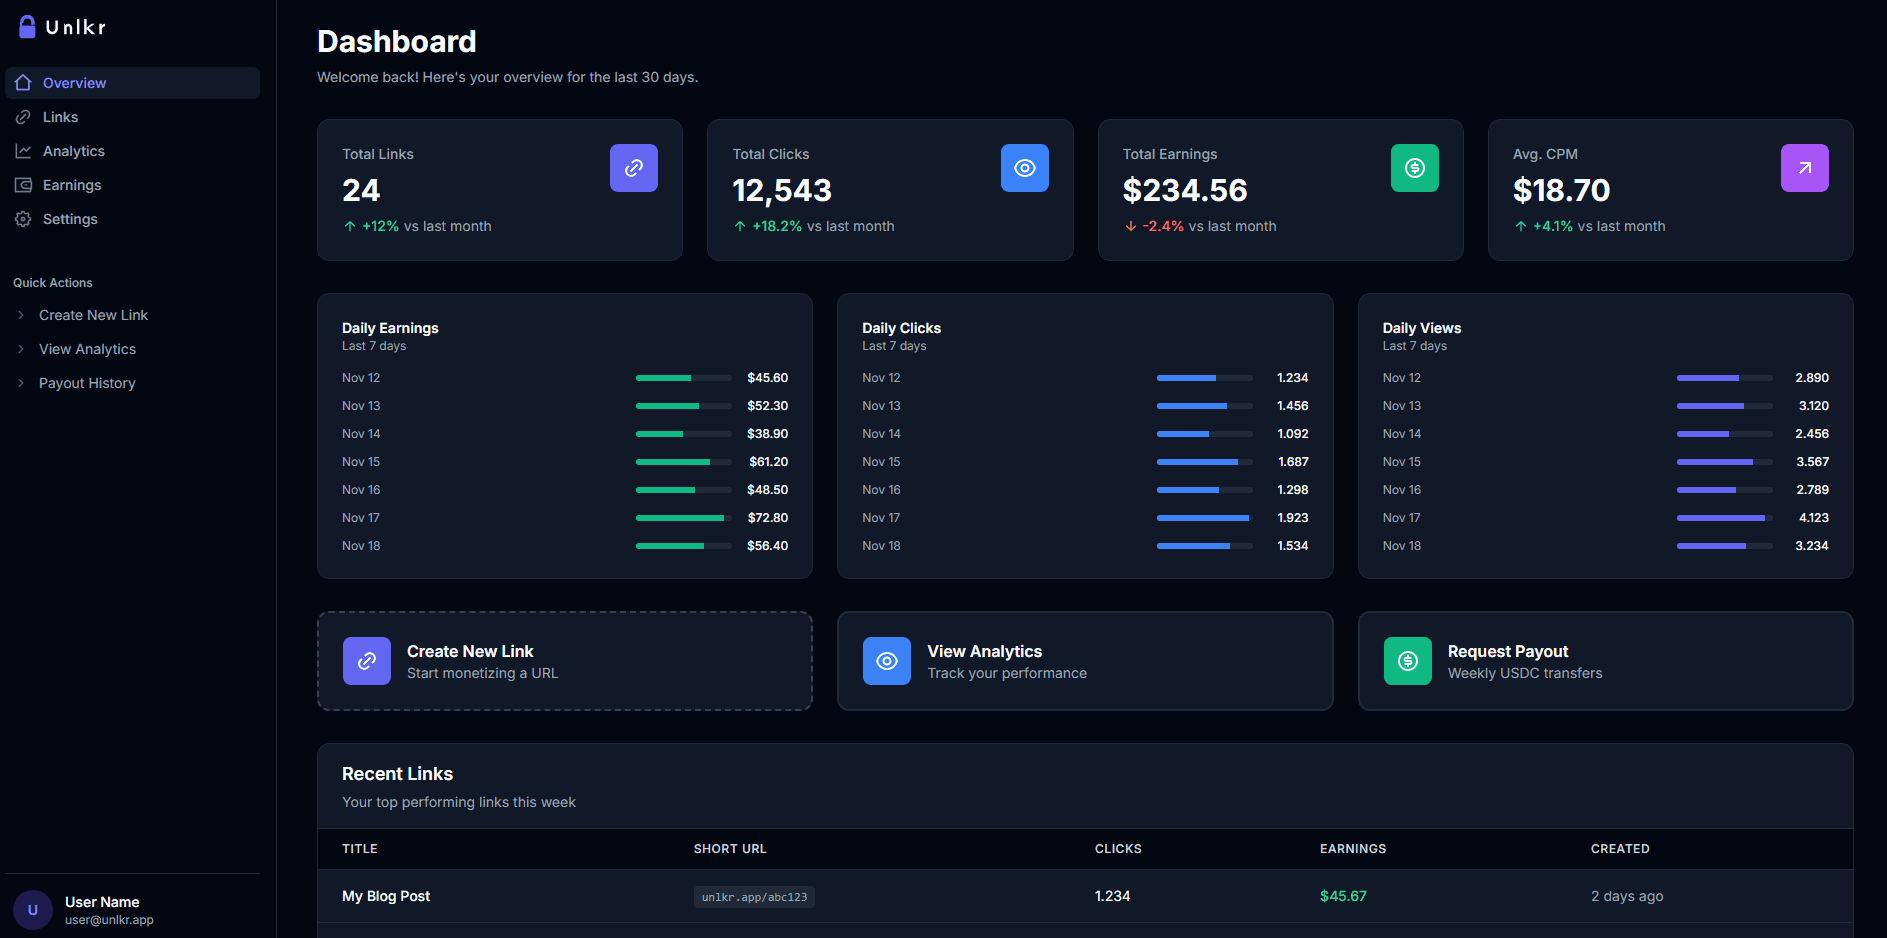The height and width of the screenshot is (938, 1887).
Task: Click the arrow icon on Avg. CPM card
Action: [x=1804, y=168]
